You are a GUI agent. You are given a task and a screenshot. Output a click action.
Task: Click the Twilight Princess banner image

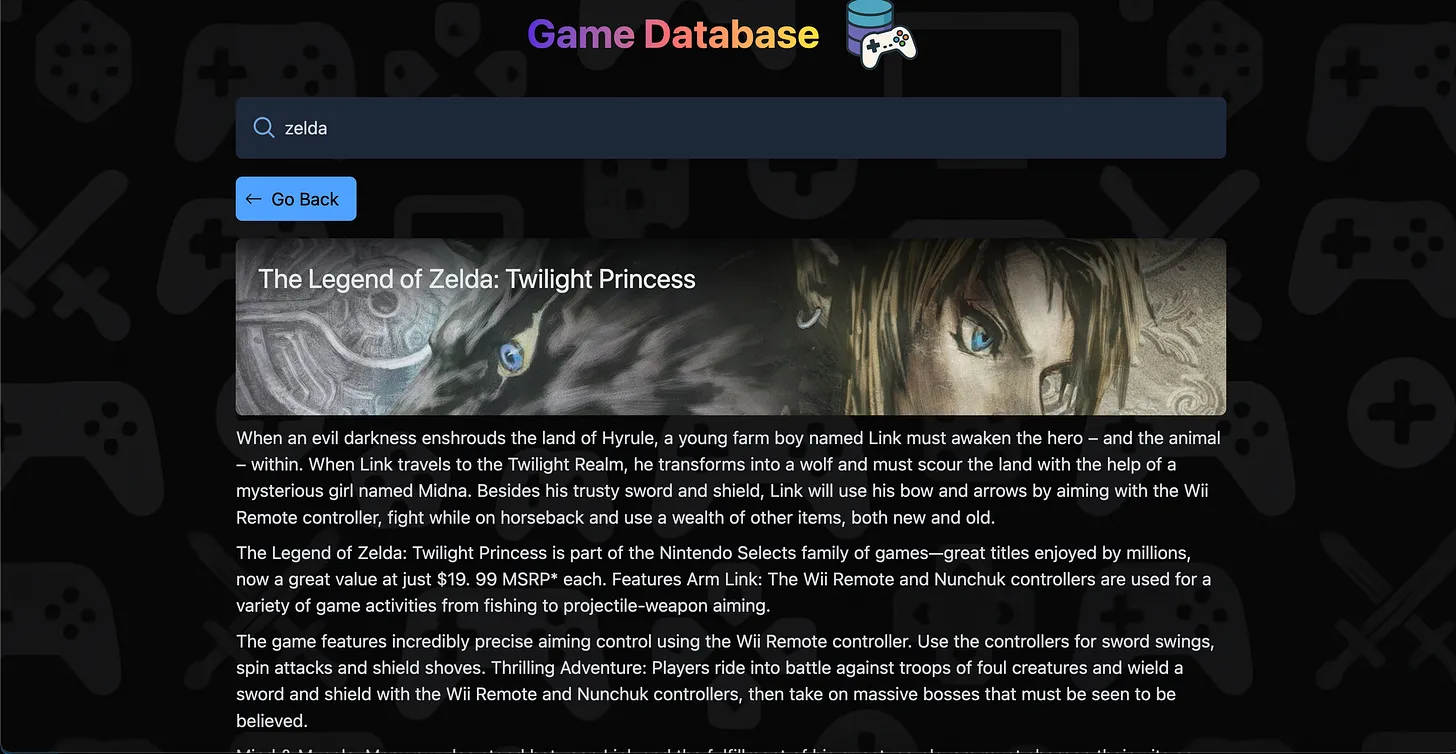tap(730, 327)
